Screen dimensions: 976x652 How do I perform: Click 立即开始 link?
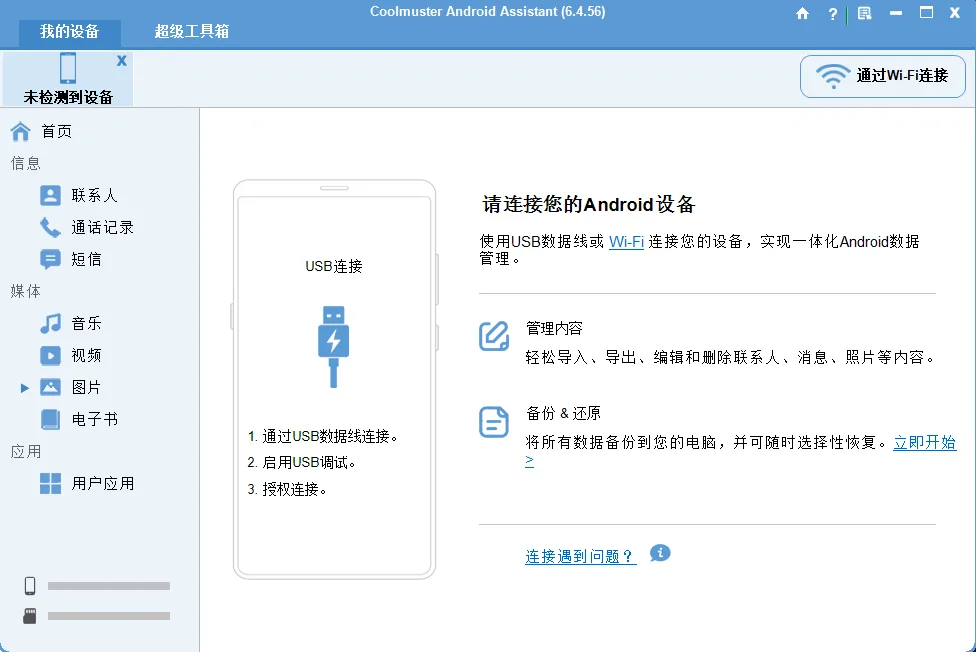924,442
